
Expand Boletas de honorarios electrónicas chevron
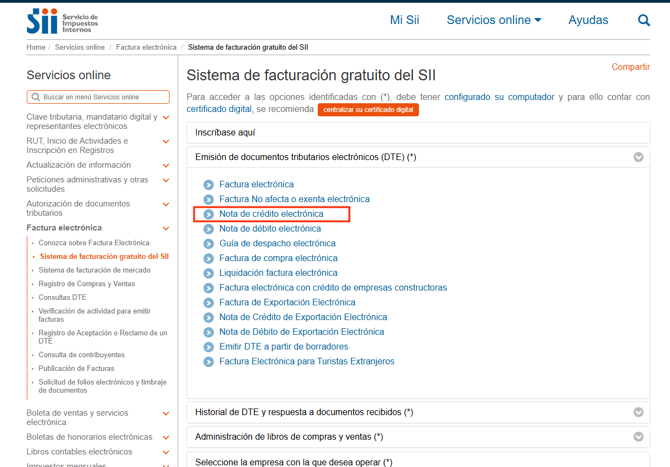pos(166,438)
